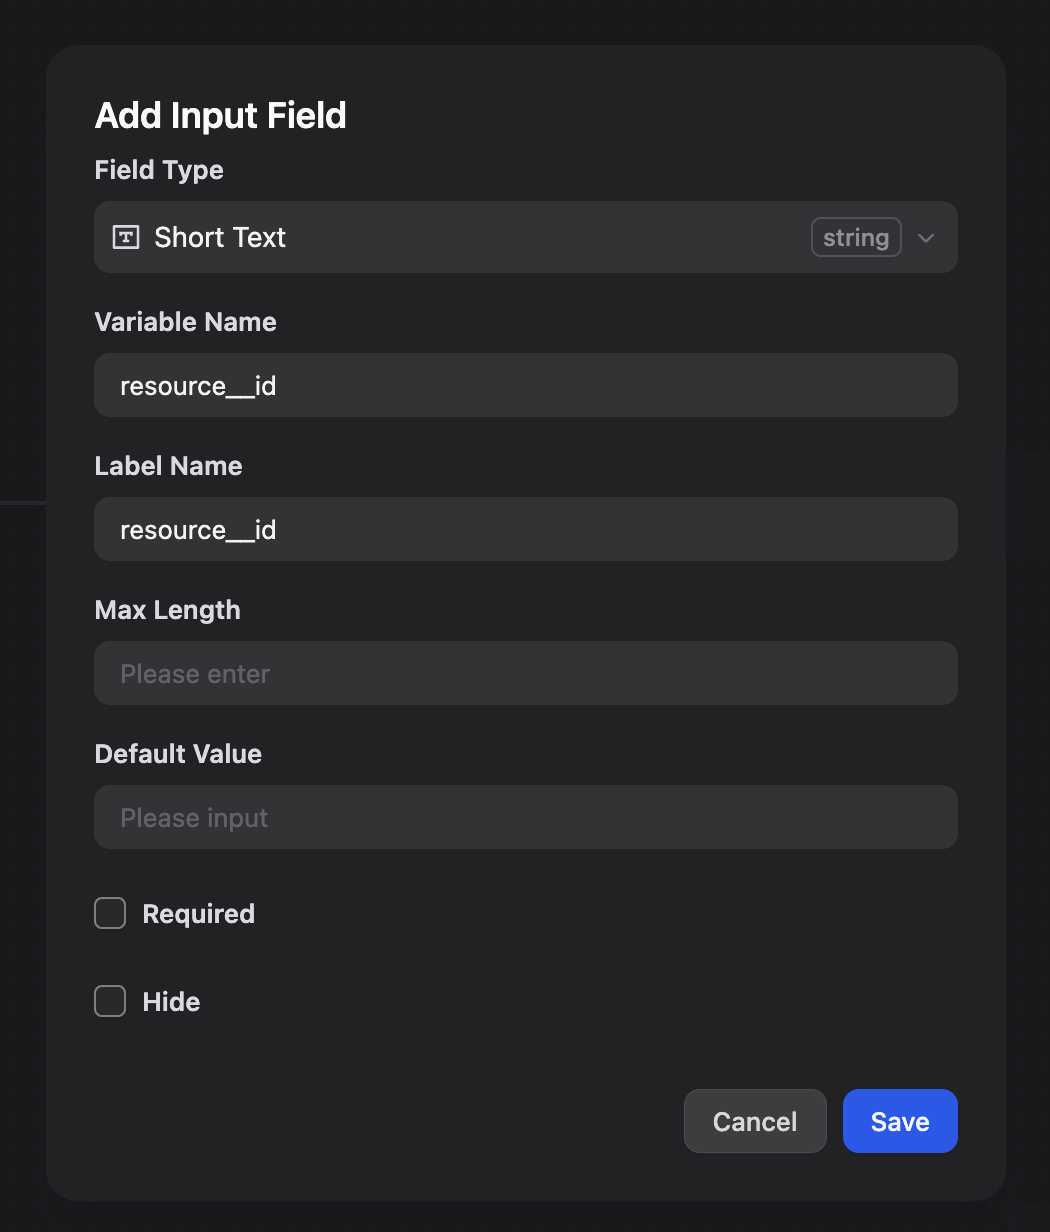Click the Max Length section heading

pos(167,610)
